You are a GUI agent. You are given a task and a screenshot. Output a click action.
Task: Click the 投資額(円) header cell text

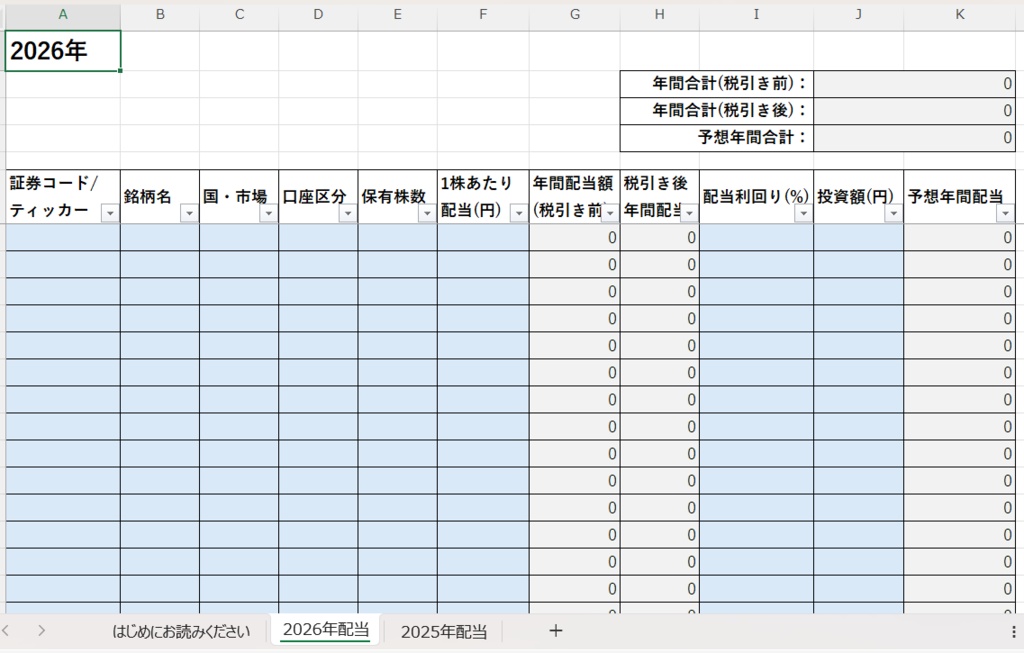(855, 197)
